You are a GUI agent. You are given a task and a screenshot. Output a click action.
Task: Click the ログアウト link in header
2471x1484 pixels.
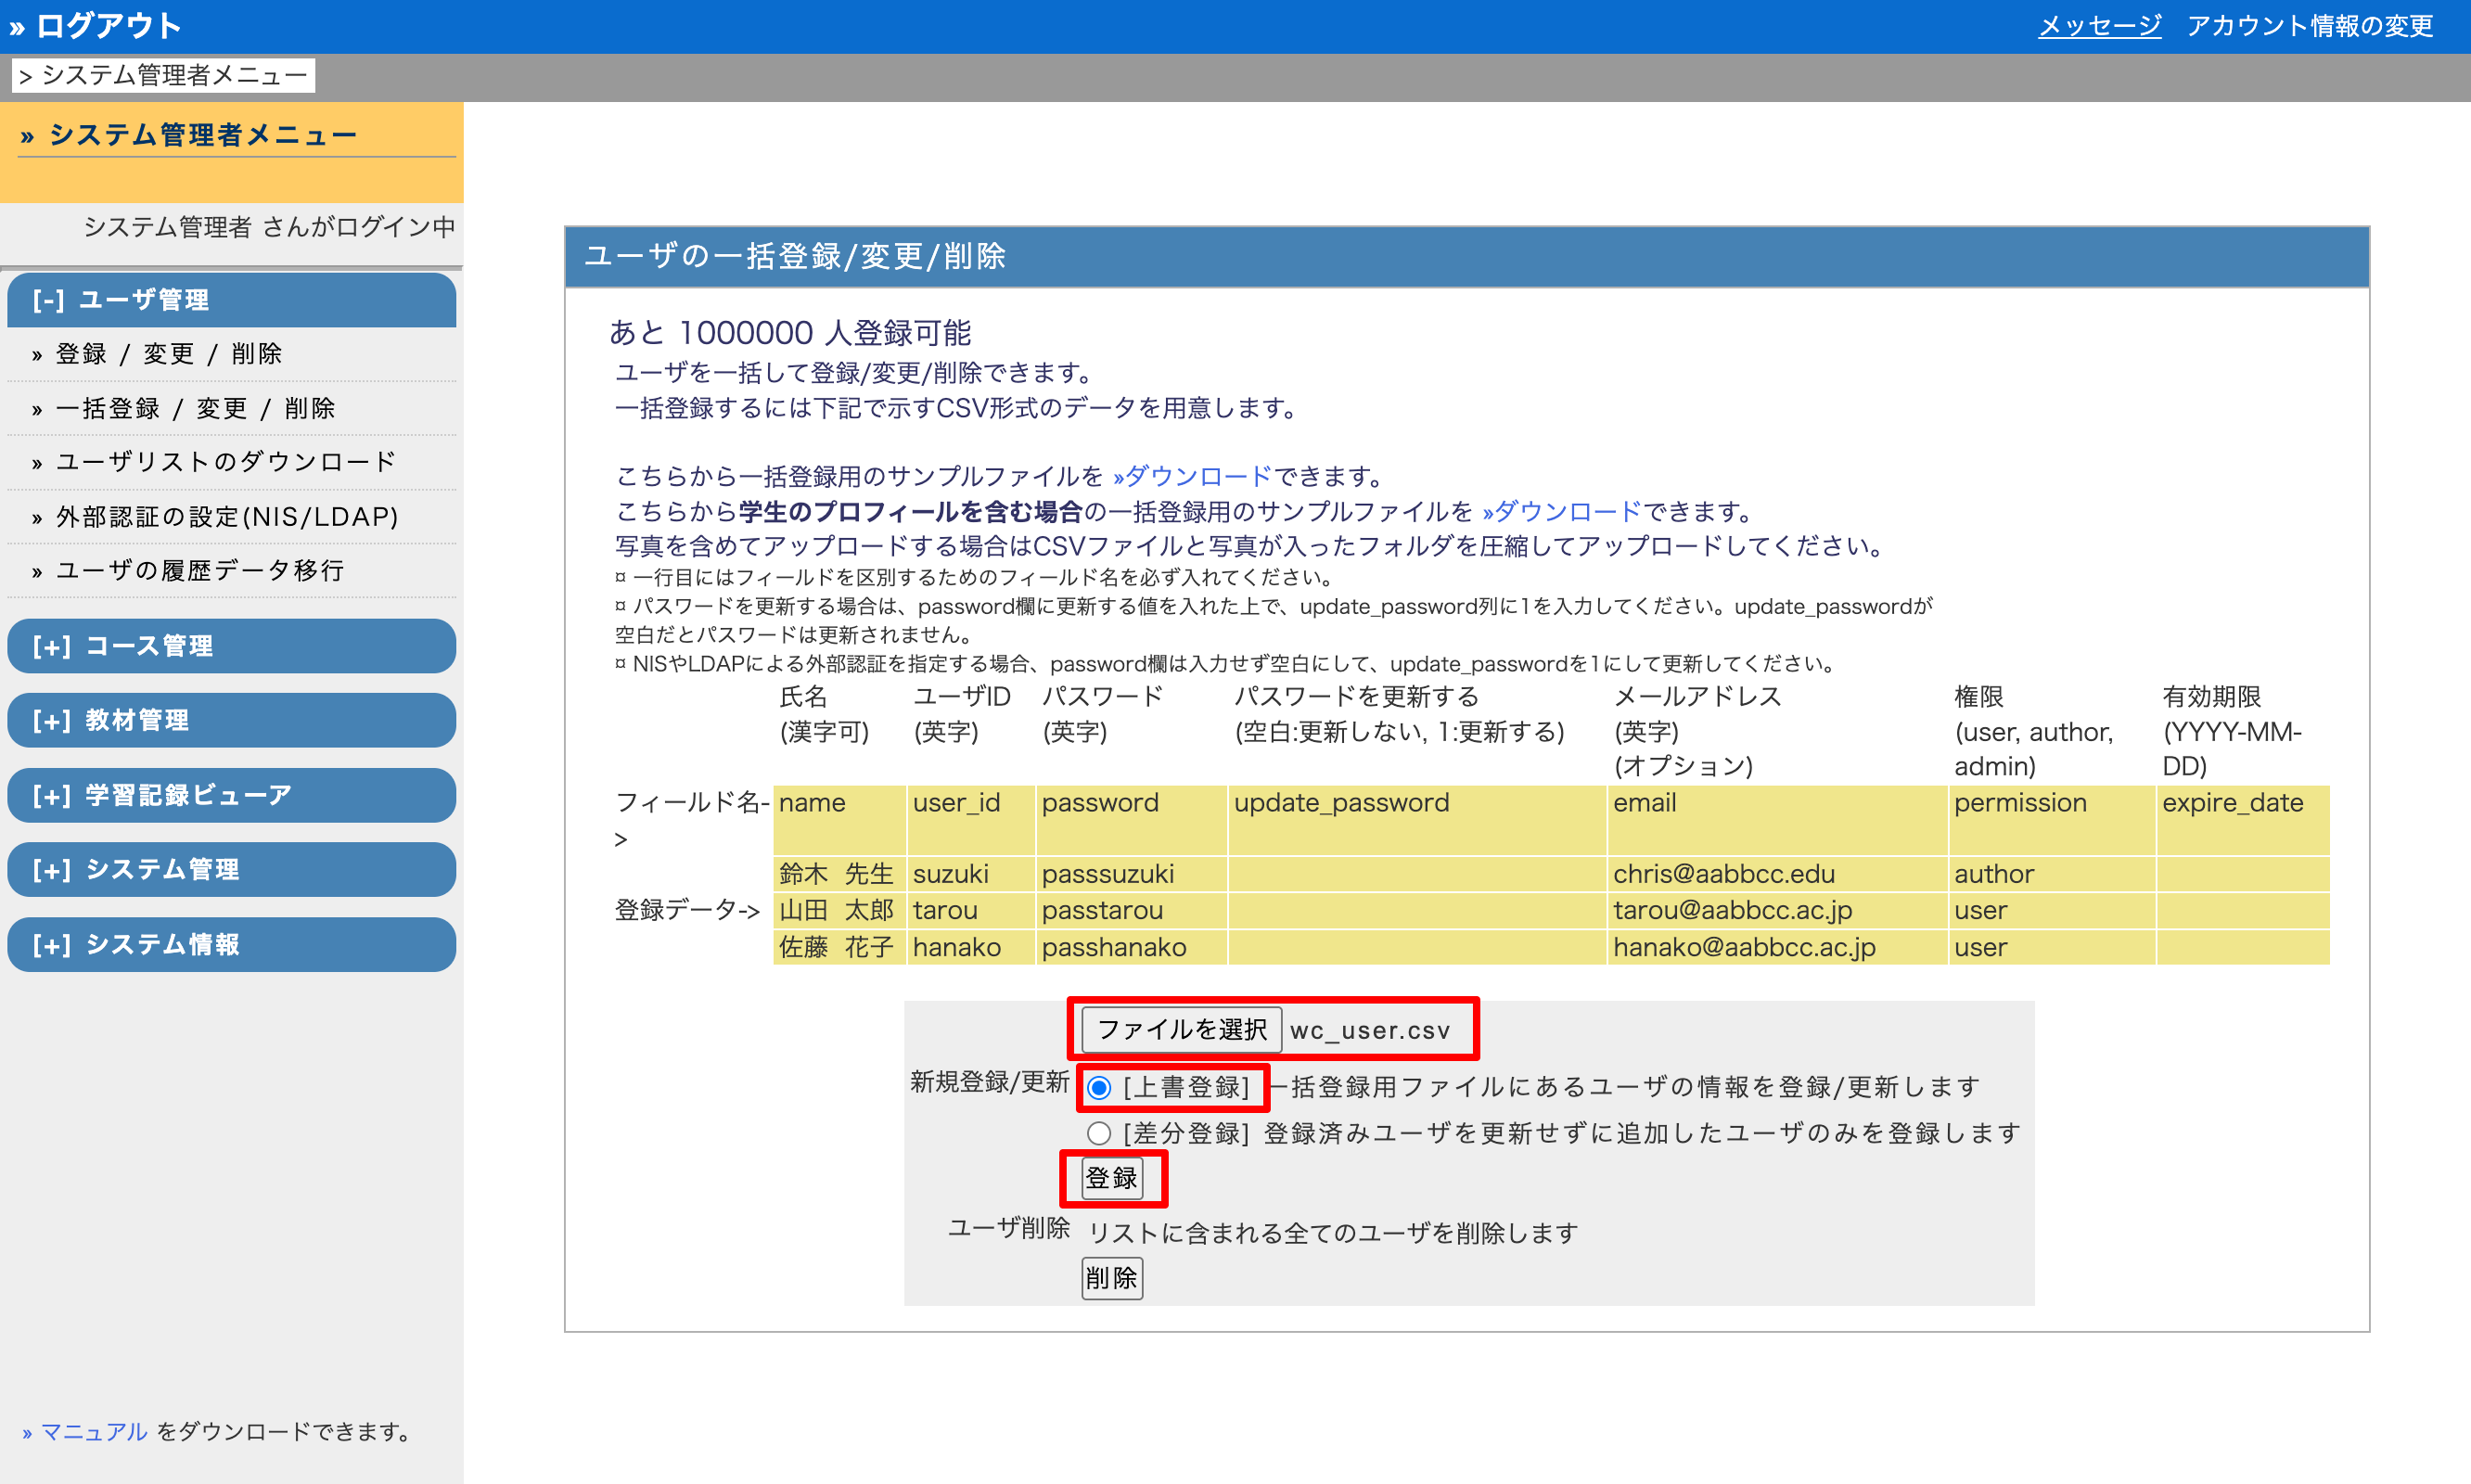tap(108, 26)
